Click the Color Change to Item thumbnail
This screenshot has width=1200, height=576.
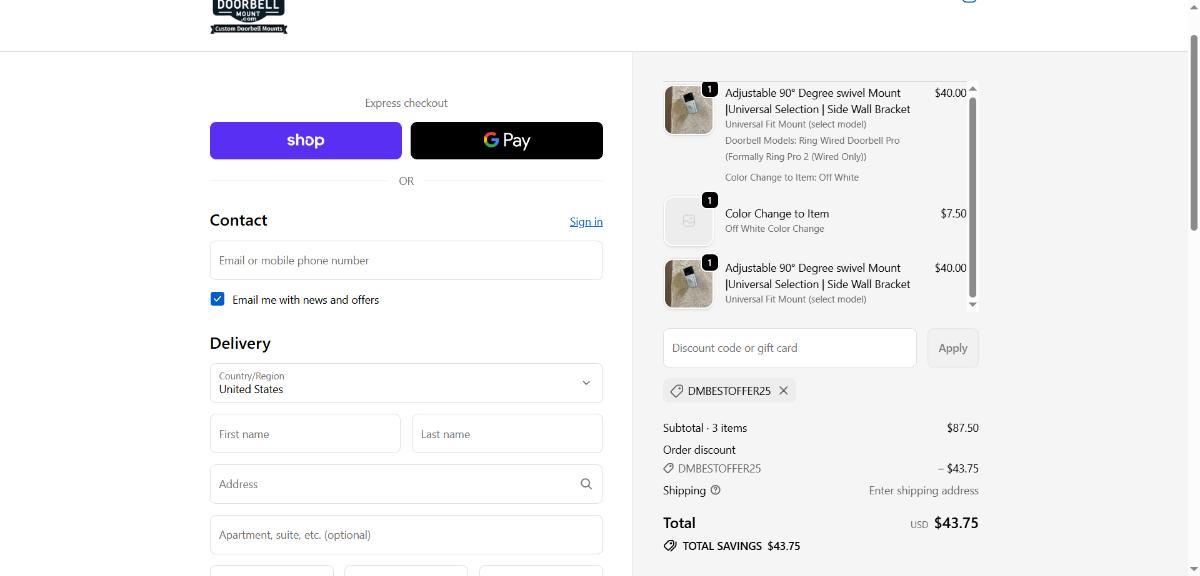(x=688, y=221)
